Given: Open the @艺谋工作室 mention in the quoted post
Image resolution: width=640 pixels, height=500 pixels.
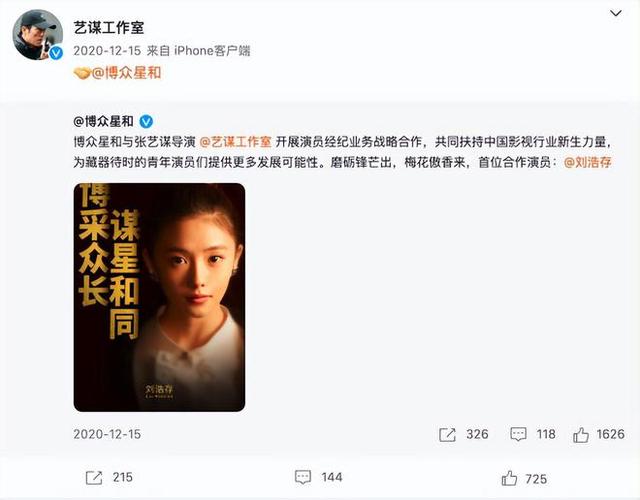Looking at the screenshot, I should 236,142.
